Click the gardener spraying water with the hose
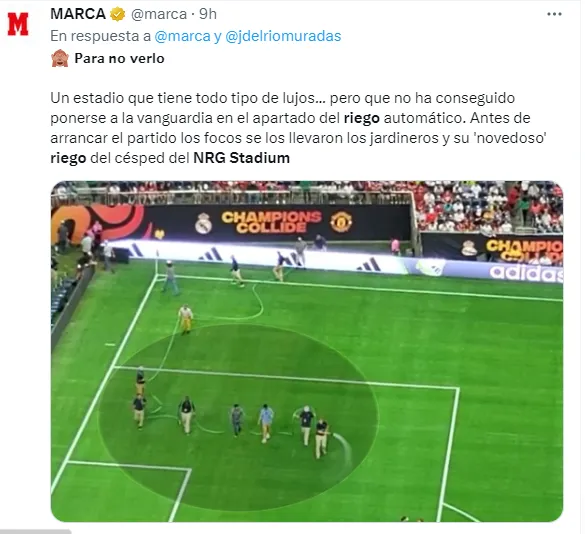 pos(321,438)
